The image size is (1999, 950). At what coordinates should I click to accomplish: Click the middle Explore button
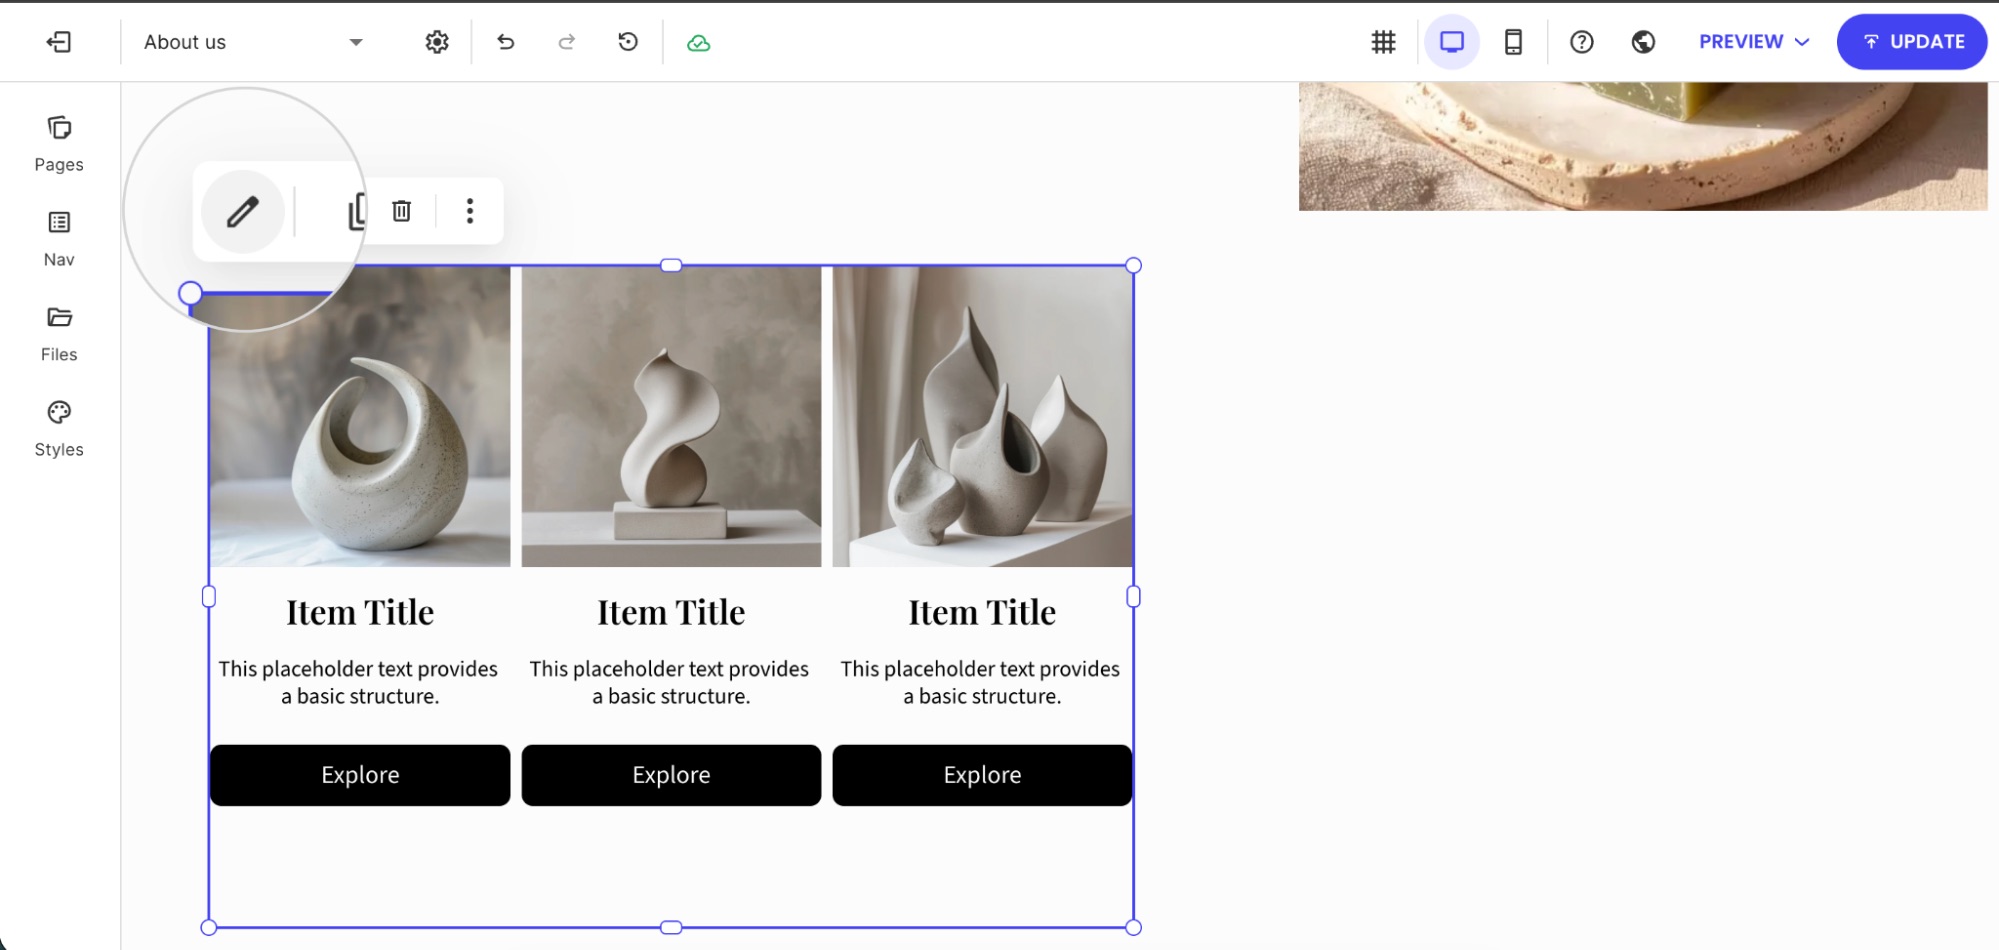coord(671,775)
